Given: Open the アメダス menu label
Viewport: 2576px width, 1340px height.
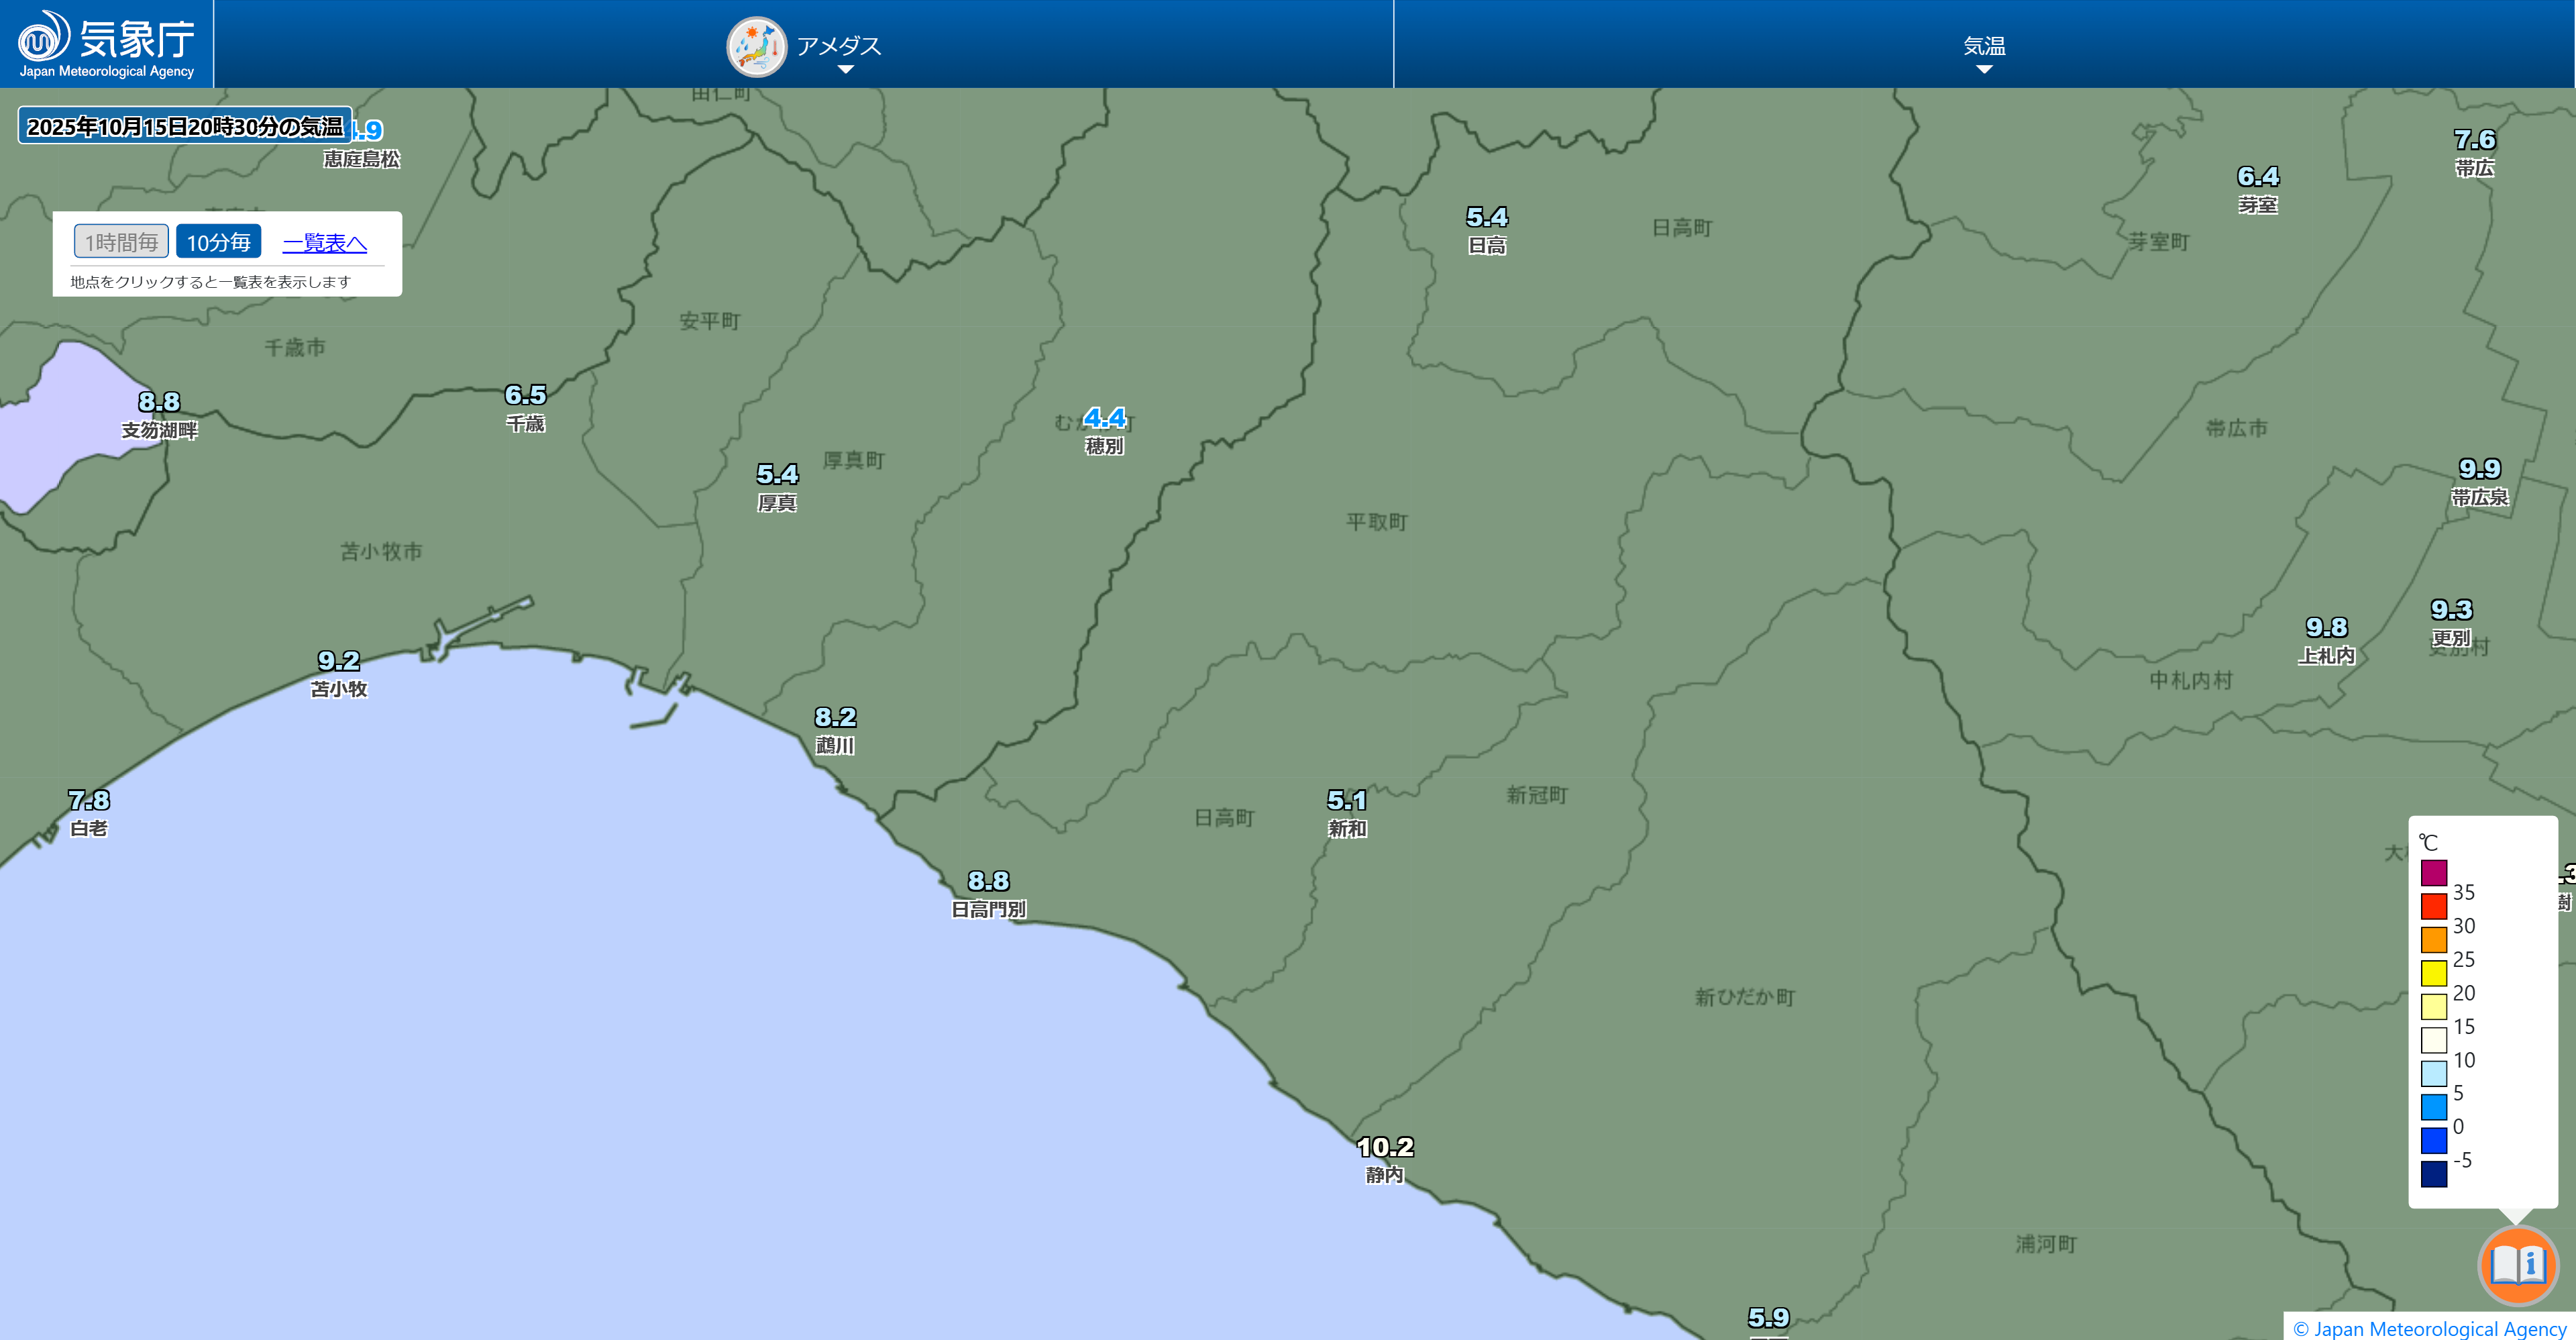Looking at the screenshot, I should [x=838, y=46].
